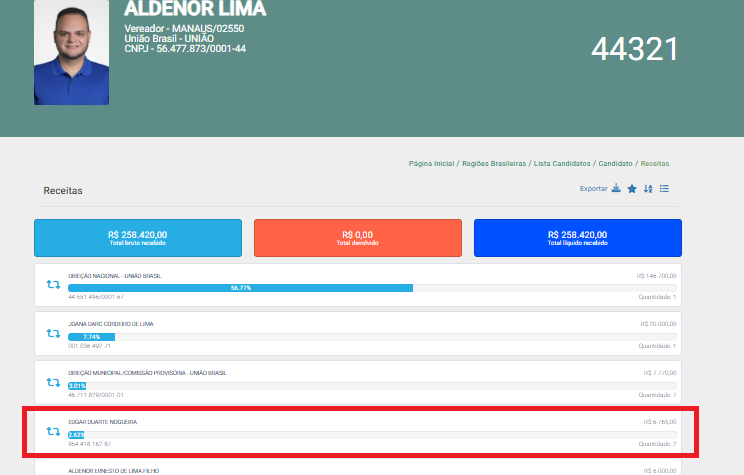Select the Total devolvido red card

pos(357,238)
